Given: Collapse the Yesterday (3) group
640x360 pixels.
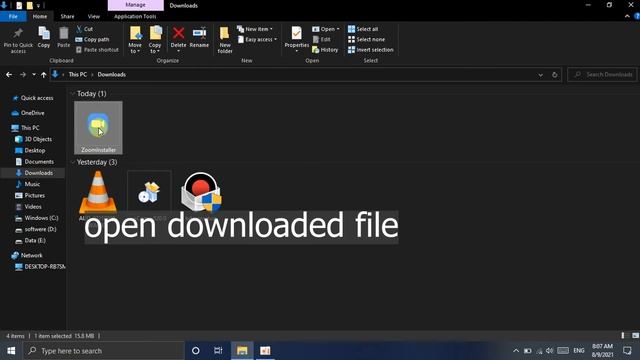Looking at the screenshot, I should 73,162.
